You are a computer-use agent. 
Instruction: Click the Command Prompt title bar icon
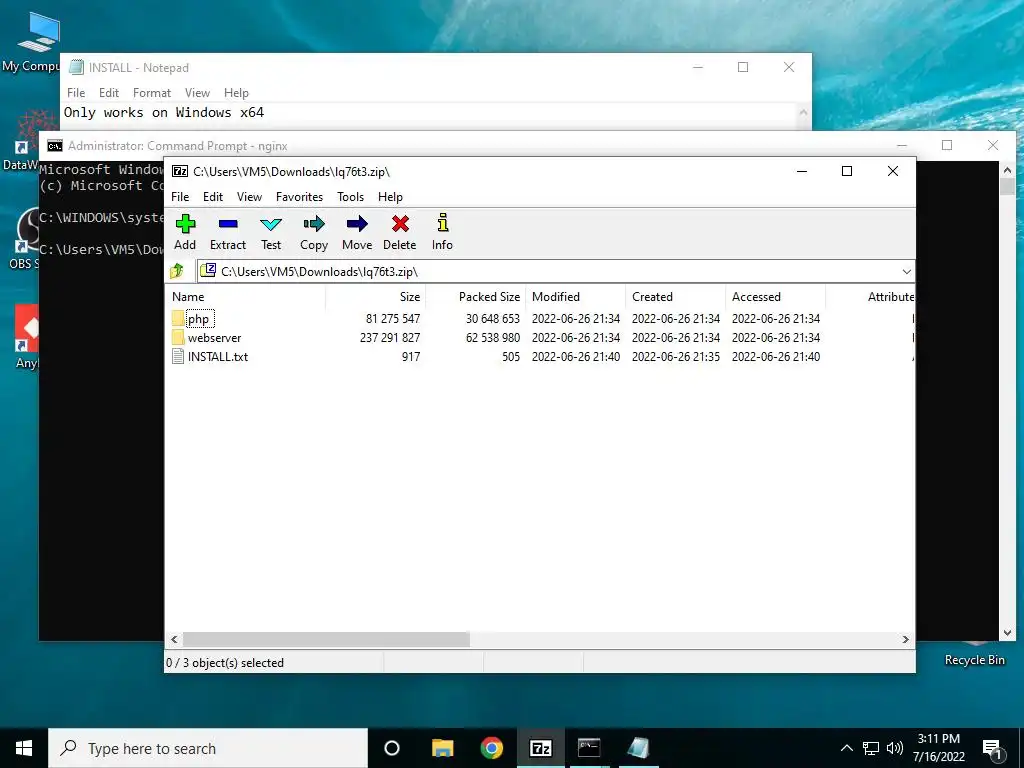(x=55, y=146)
